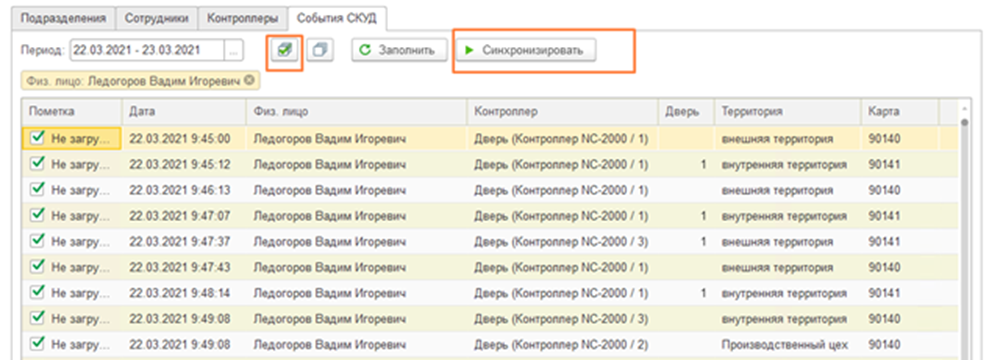Click the Период date range field
Viewport: 989px width, 360px height.
pyautogui.click(x=147, y=50)
